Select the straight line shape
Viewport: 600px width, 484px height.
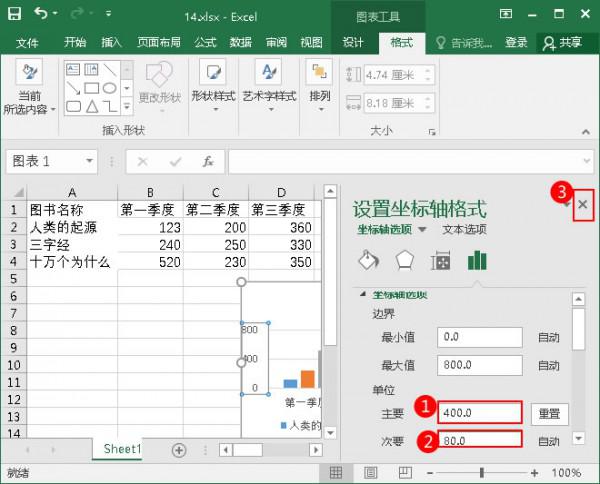click(x=110, y=70)
